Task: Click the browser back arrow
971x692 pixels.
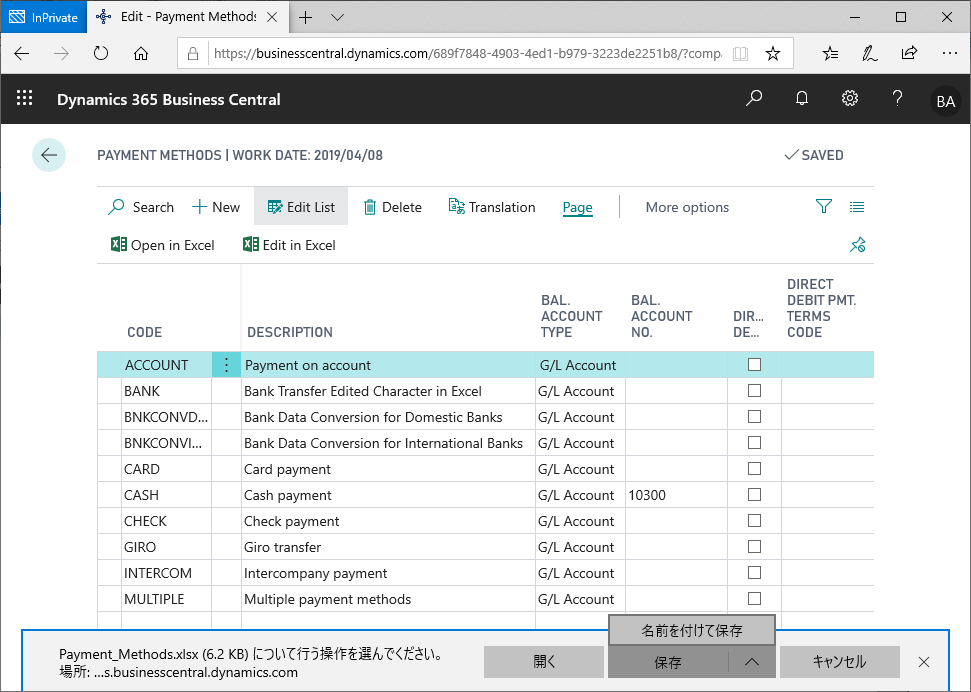Action: [x=22, y=53]
